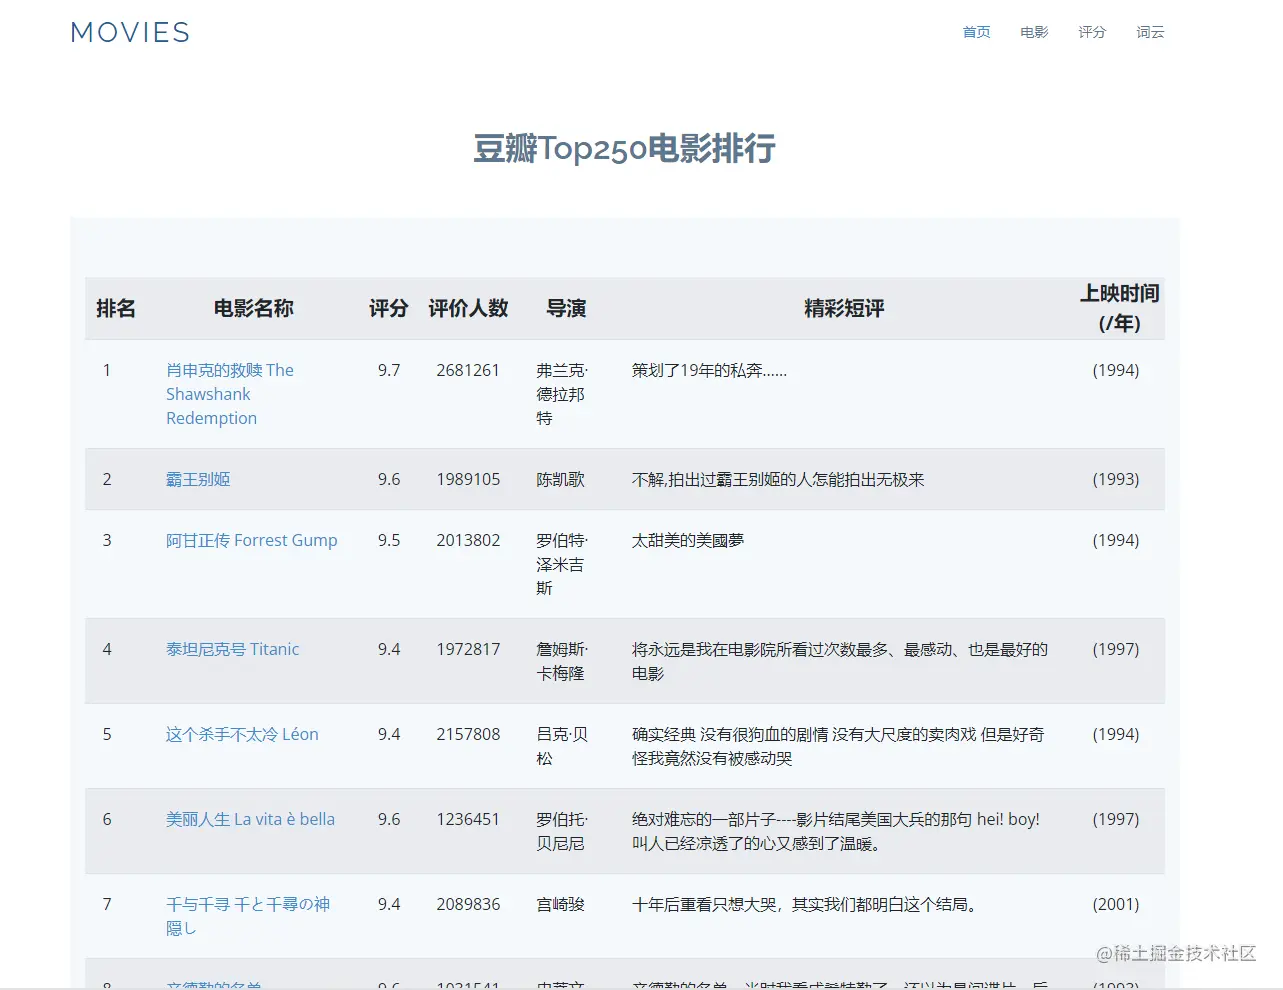Open 美丽人生 La vita è bella link
The width and height of the screenshot is (1283, 990).
pyautogui.click(x=250, y=819)
